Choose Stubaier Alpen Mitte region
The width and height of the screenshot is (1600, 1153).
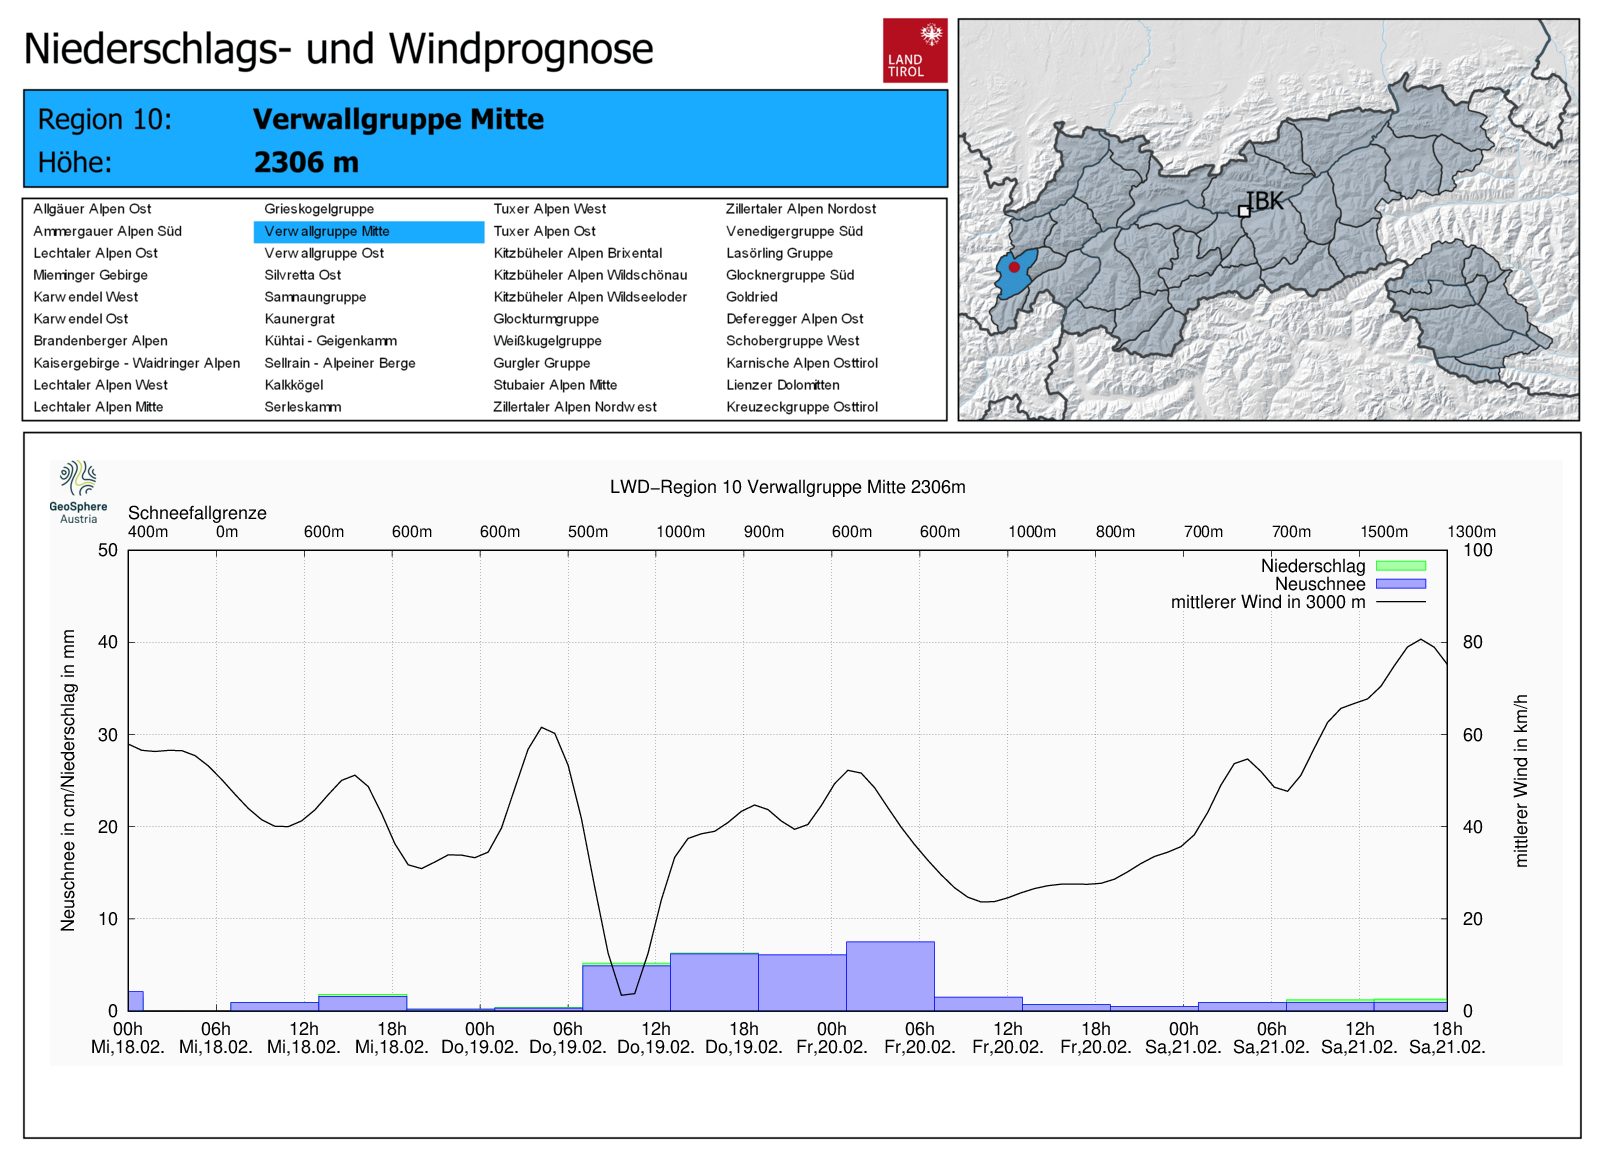[555, 385]
